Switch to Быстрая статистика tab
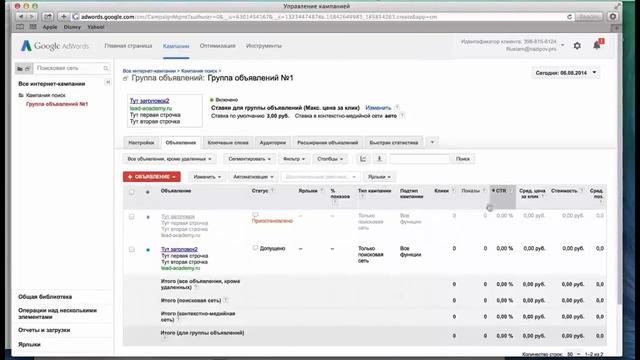Screen dimensions: 640x360 [394, 142]
